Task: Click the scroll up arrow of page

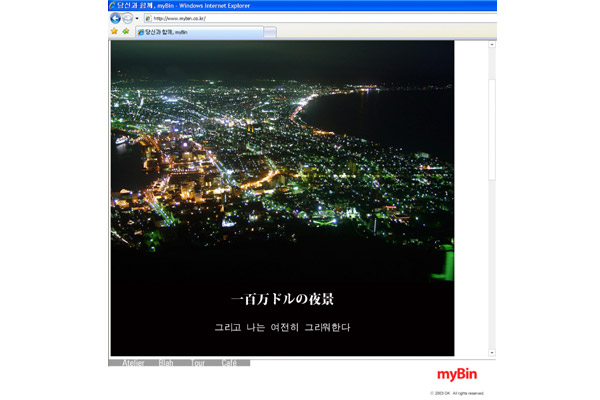Action: click(x=491, y=45)
